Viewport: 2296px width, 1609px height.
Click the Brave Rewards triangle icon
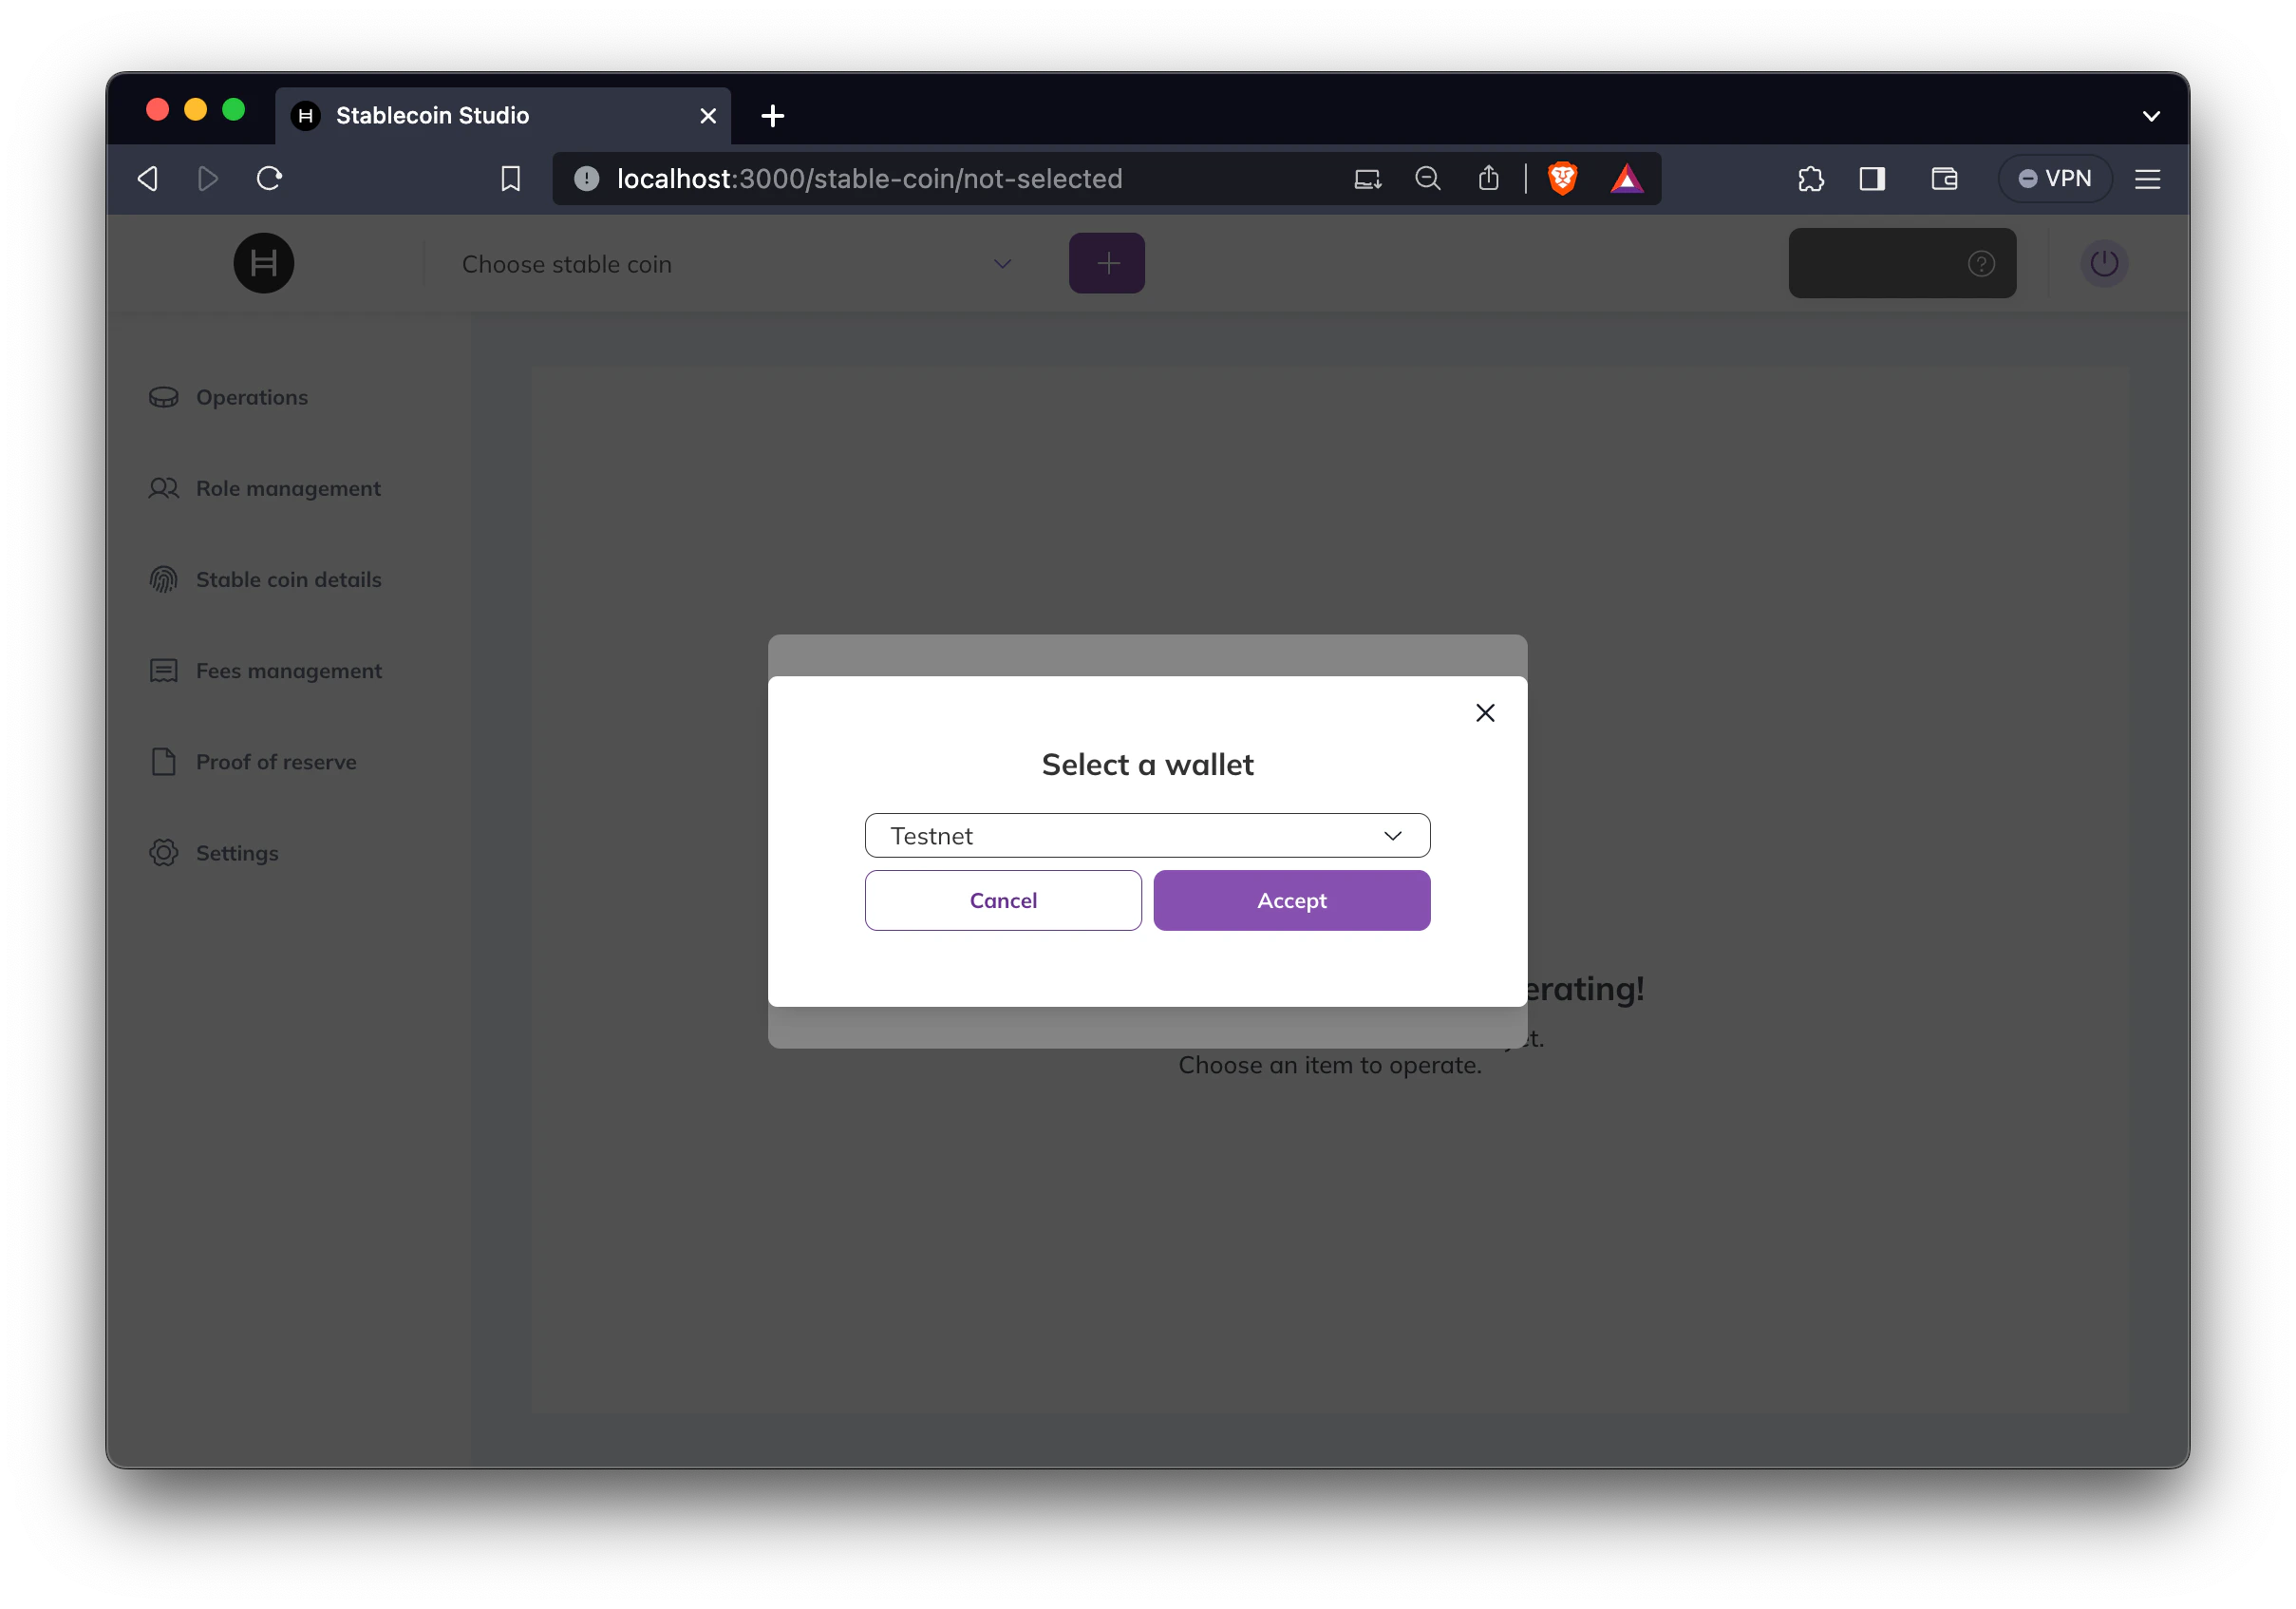coord(1626,179)
